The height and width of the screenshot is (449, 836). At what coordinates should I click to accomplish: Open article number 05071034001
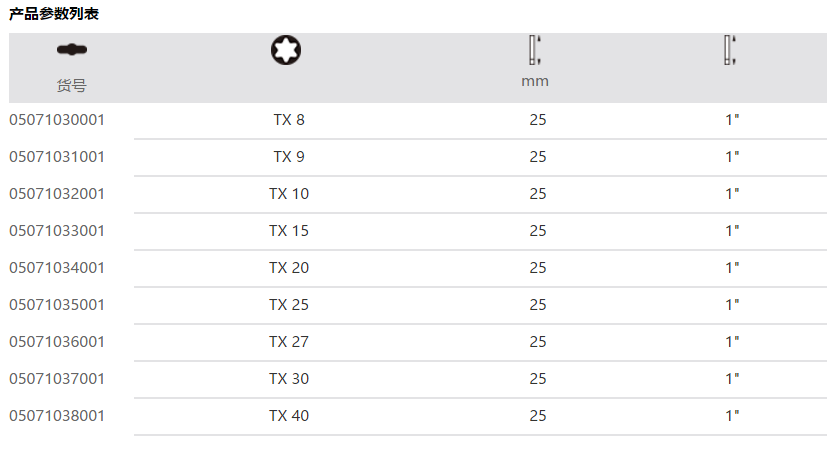[57, 268]
